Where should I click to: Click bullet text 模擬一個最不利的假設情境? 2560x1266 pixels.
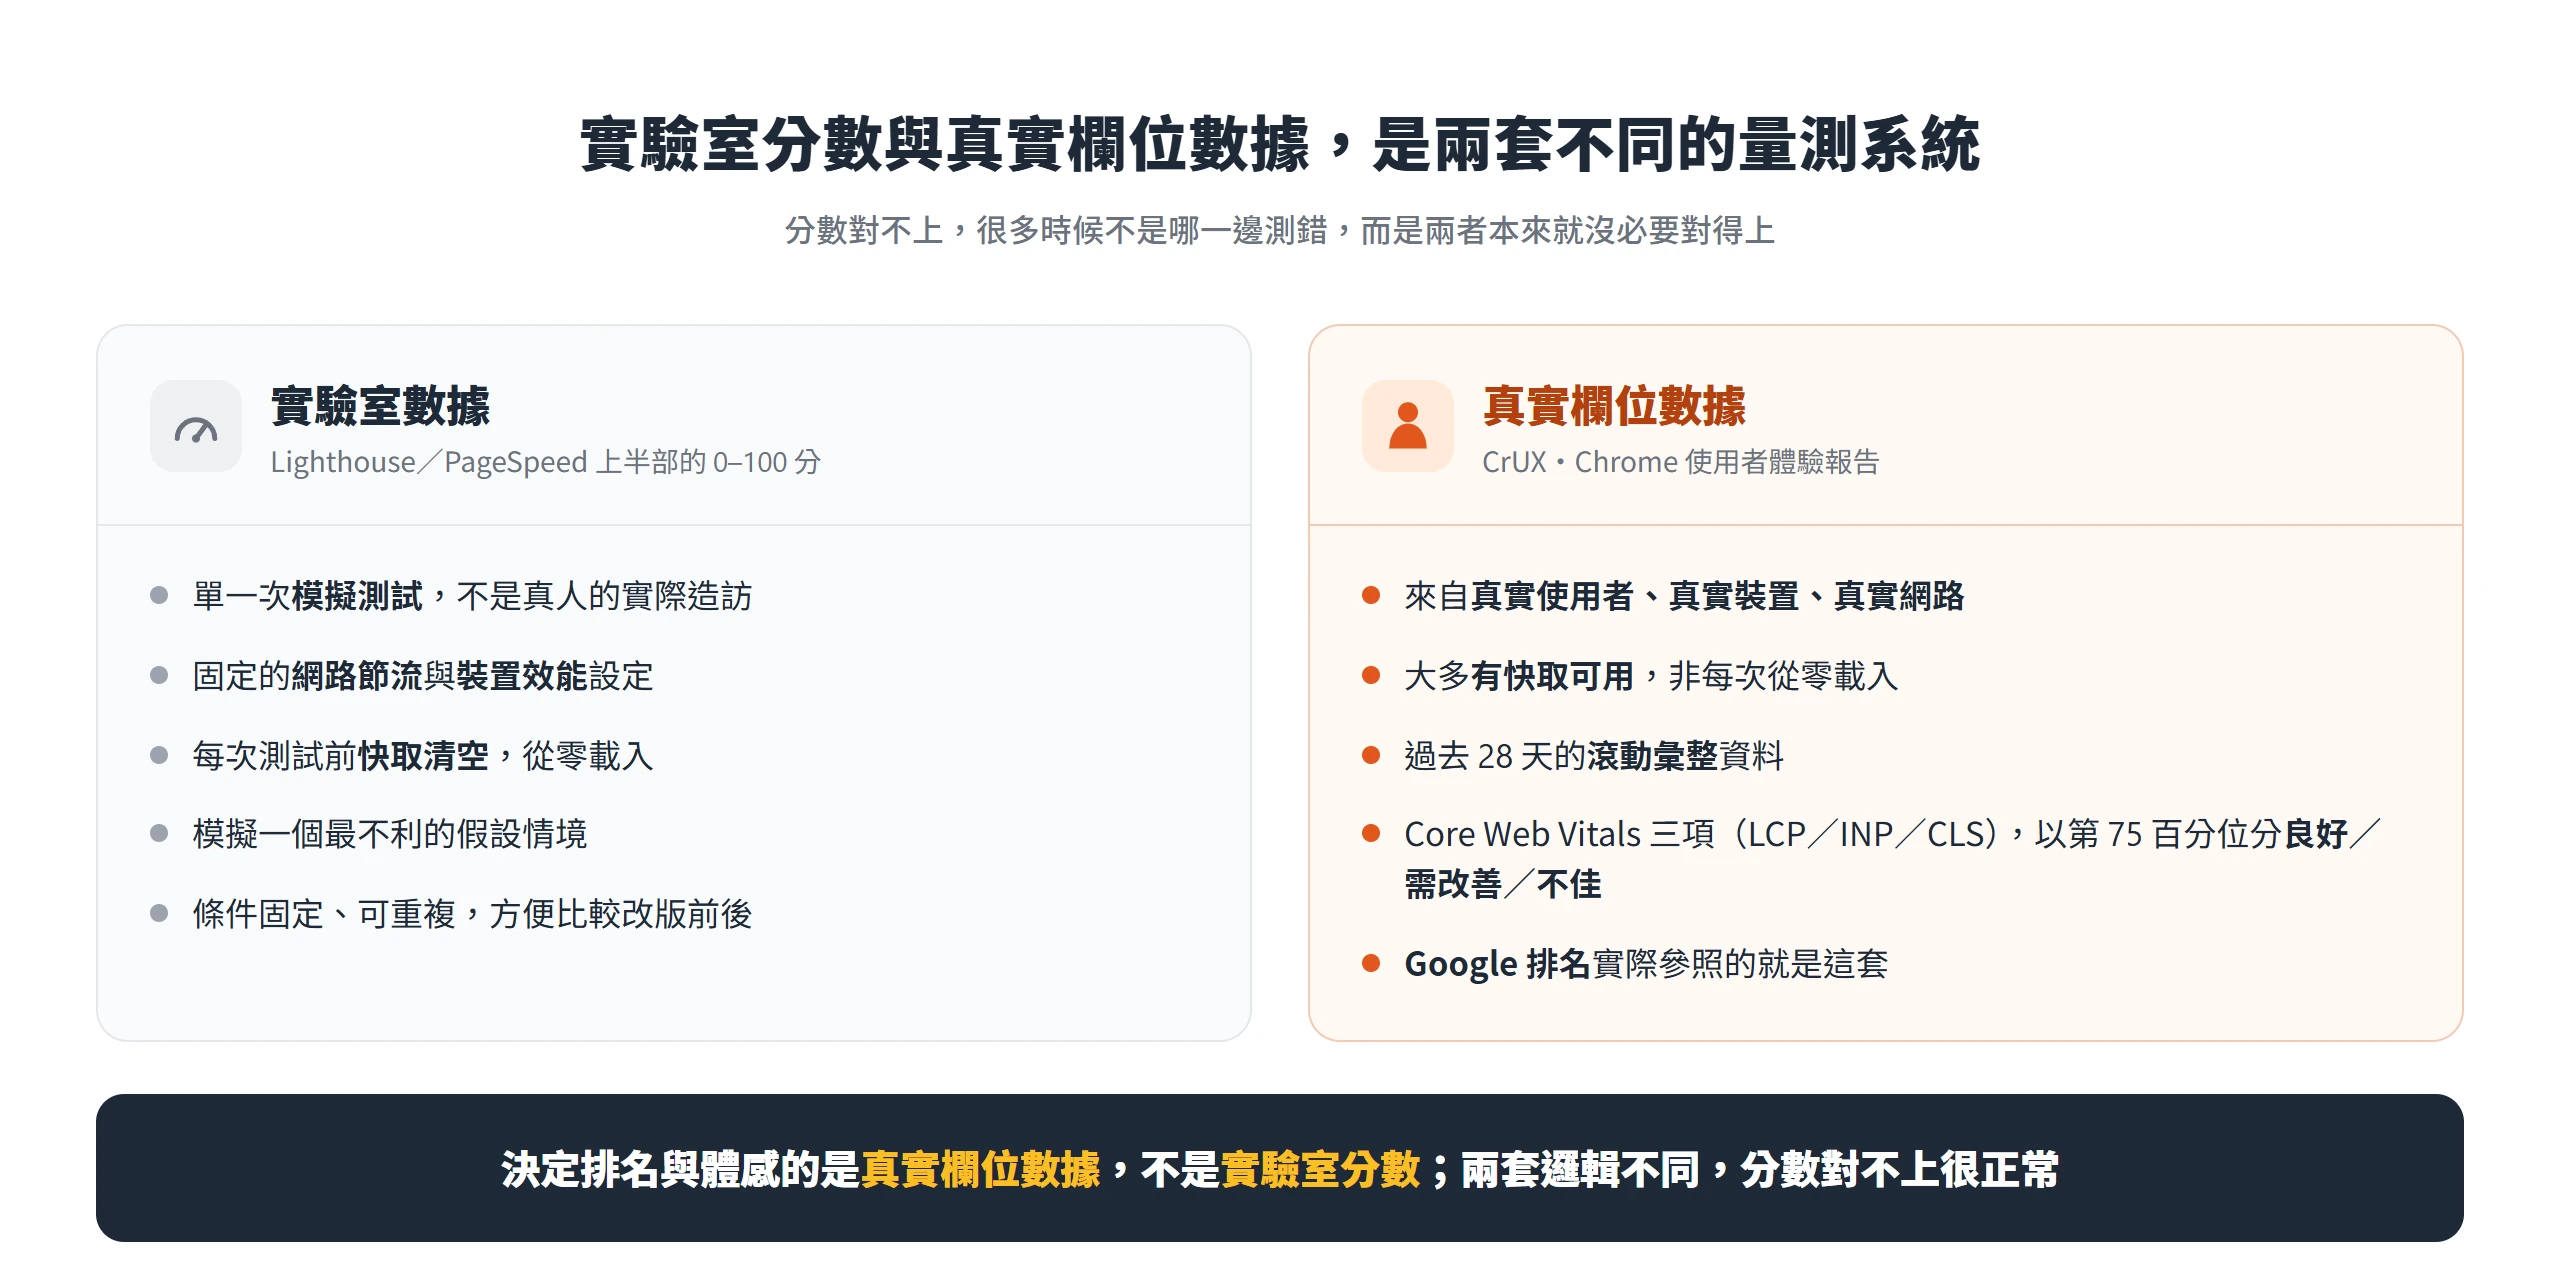point(390,834)
